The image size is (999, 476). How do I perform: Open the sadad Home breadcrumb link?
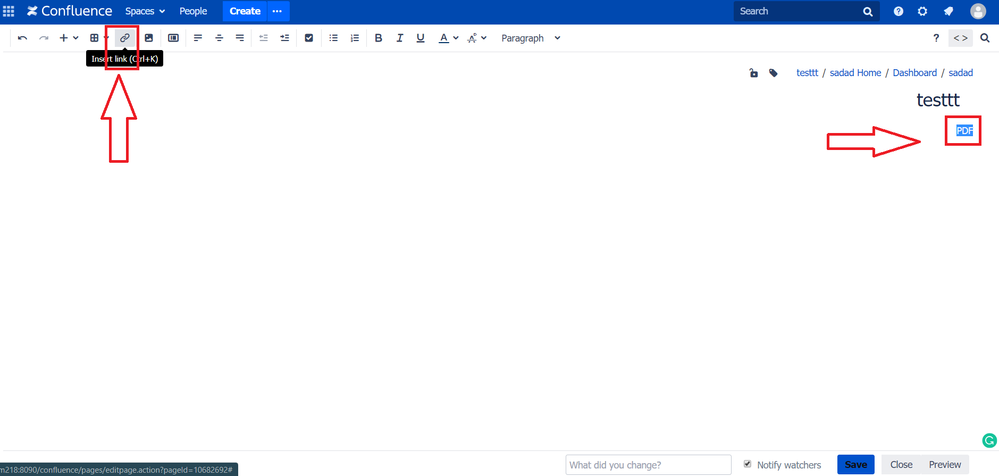click(855, 73)
